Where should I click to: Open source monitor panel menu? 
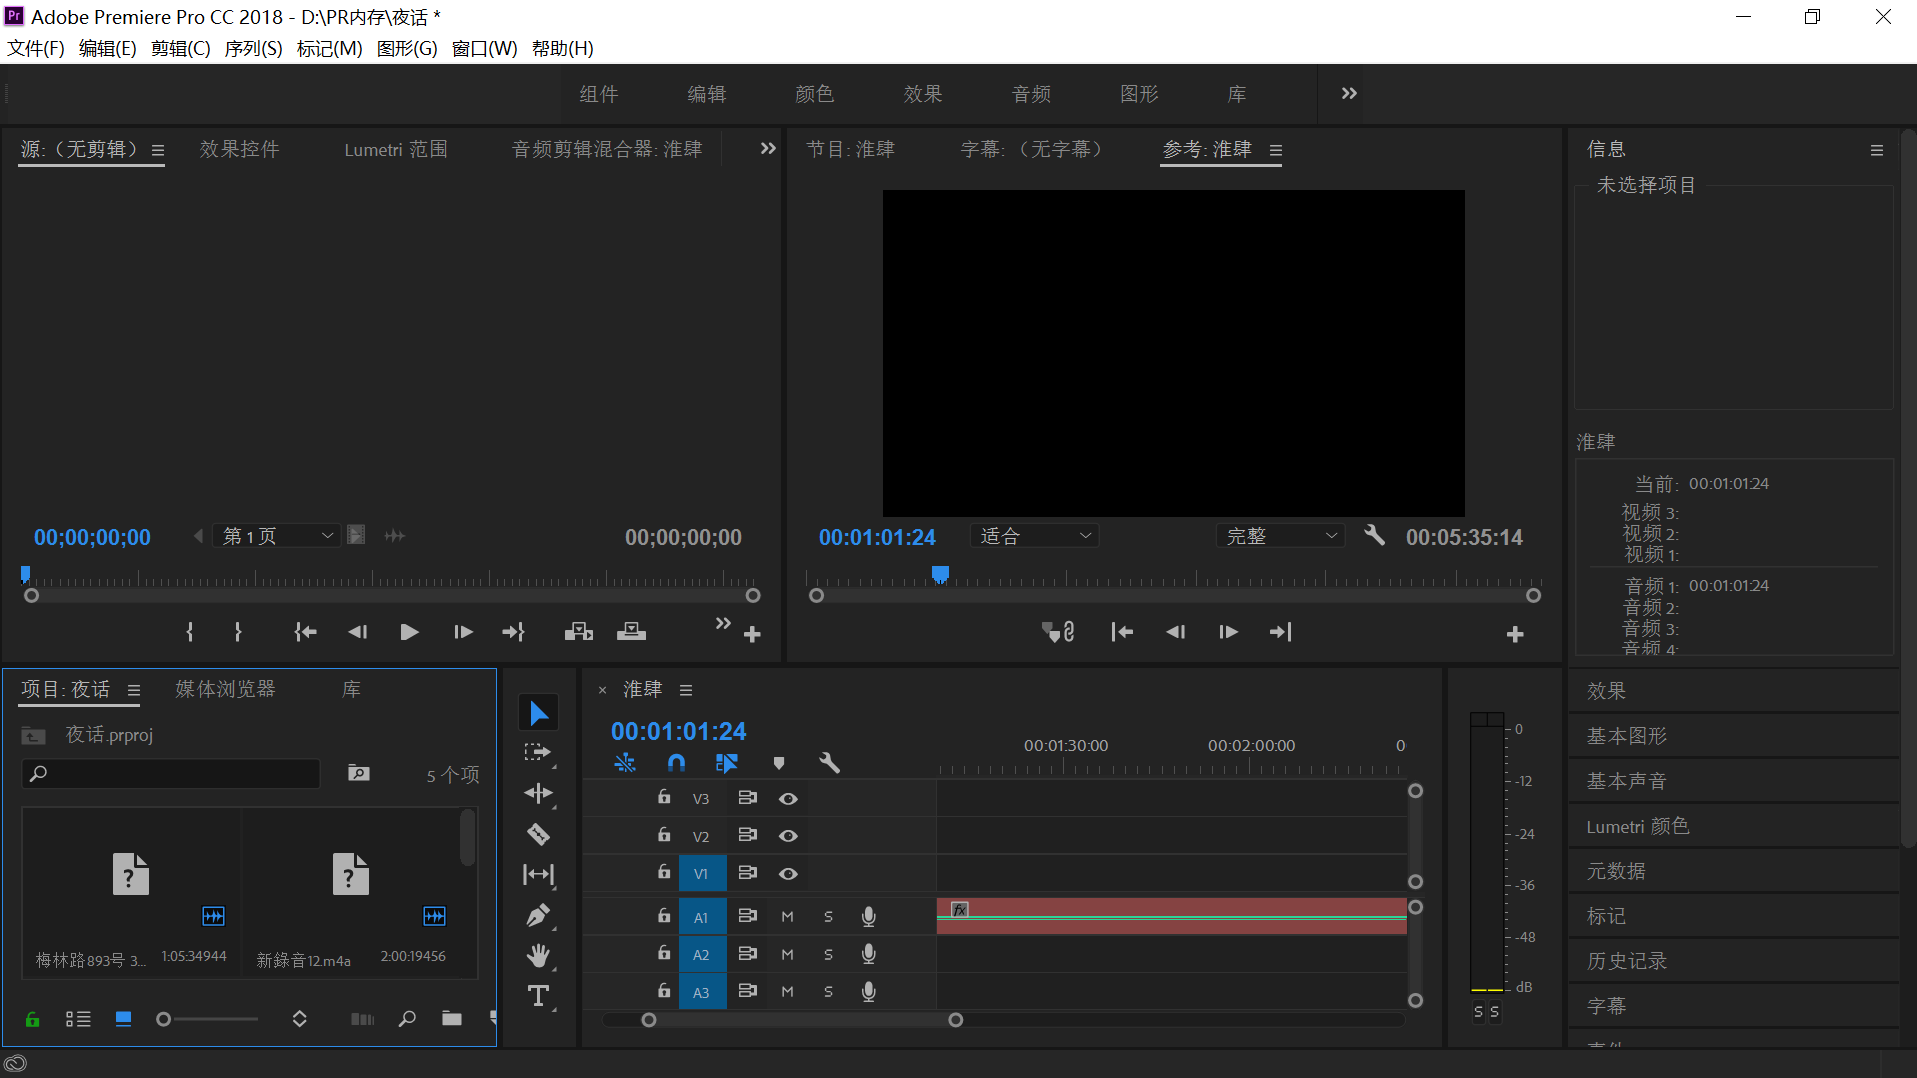coord(158,150)
